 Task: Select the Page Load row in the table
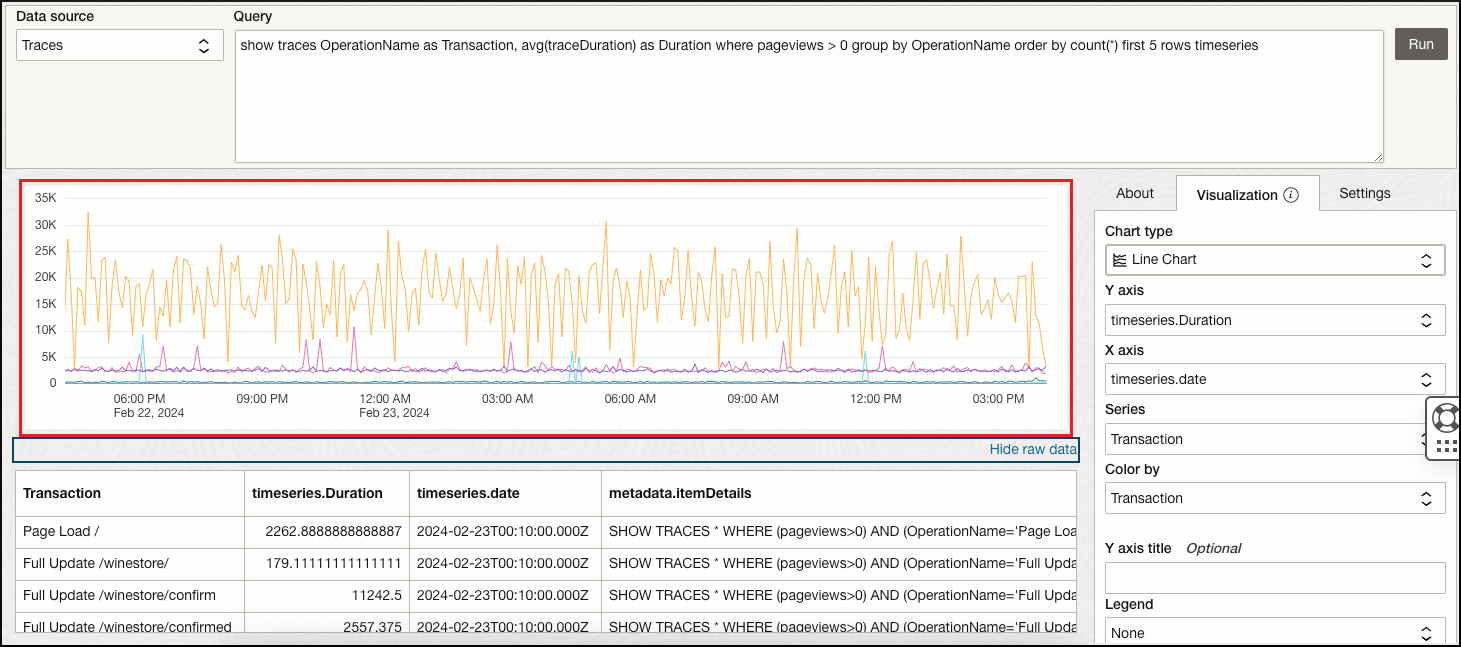pyautogui.click(x=129, y=531)
